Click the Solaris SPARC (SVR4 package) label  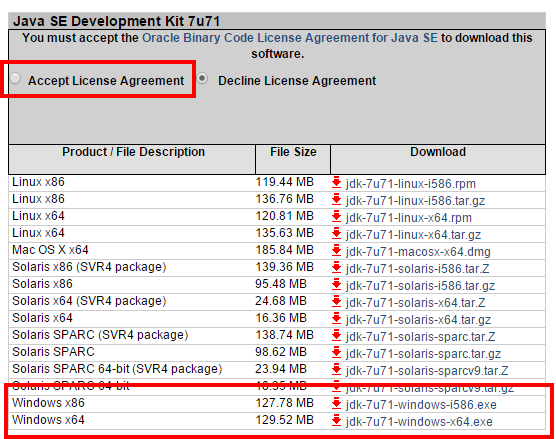(100, 335)
